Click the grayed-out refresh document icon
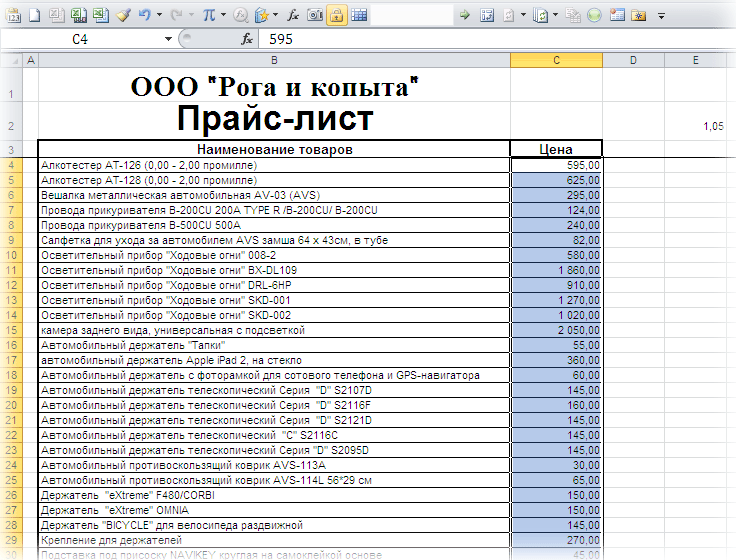Screen dimensions: 736x560 pos(509,15)
